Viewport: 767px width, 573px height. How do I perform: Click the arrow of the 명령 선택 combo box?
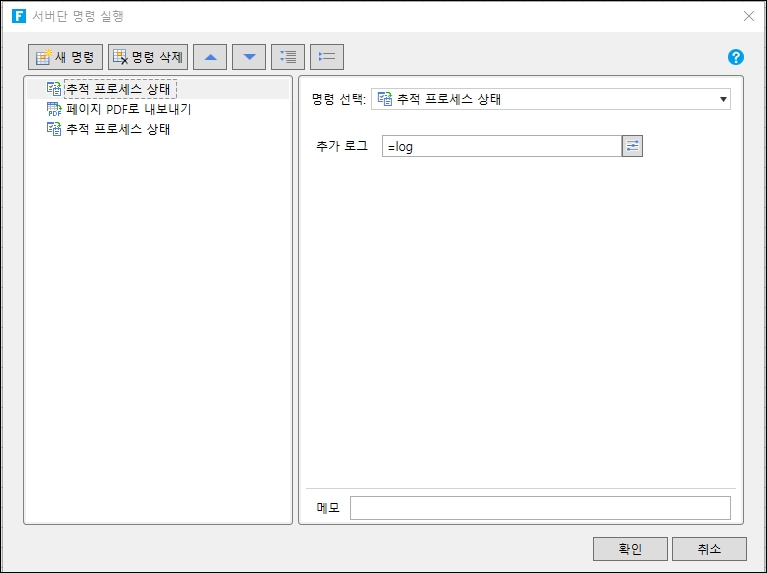click(x=722, y=99)
